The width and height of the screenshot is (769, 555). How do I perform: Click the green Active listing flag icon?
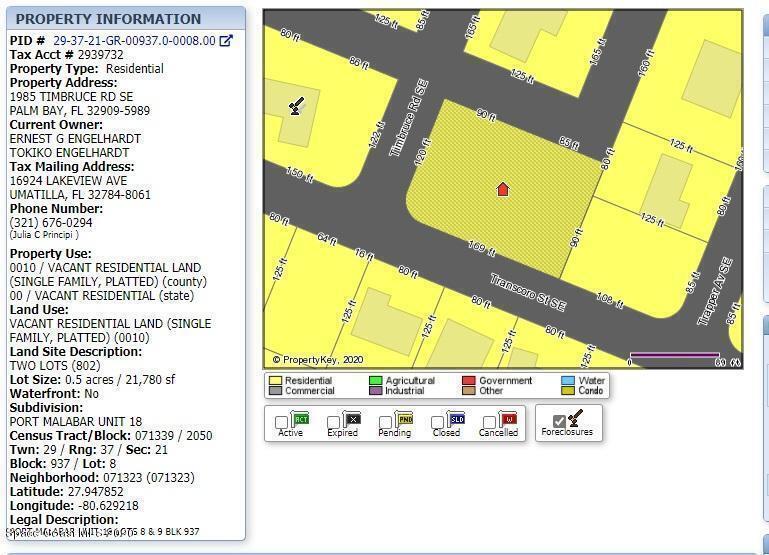click(x=300, y=419)
